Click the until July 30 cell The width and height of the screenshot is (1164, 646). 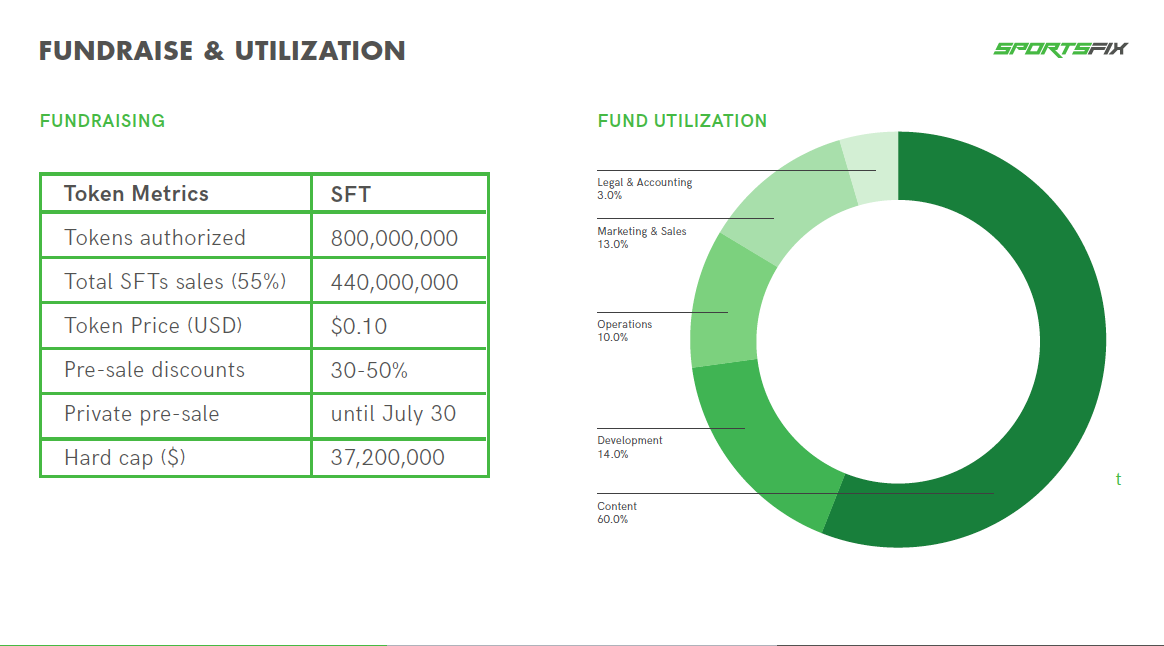tap(399, 414)
